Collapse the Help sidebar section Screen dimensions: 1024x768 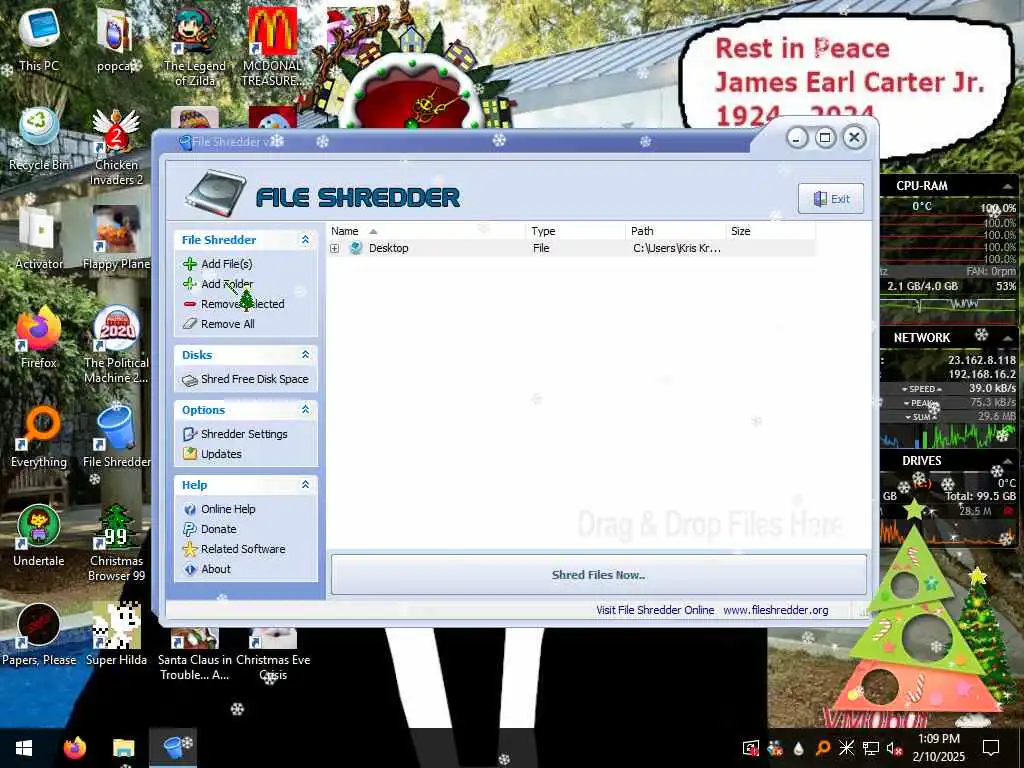305,485
